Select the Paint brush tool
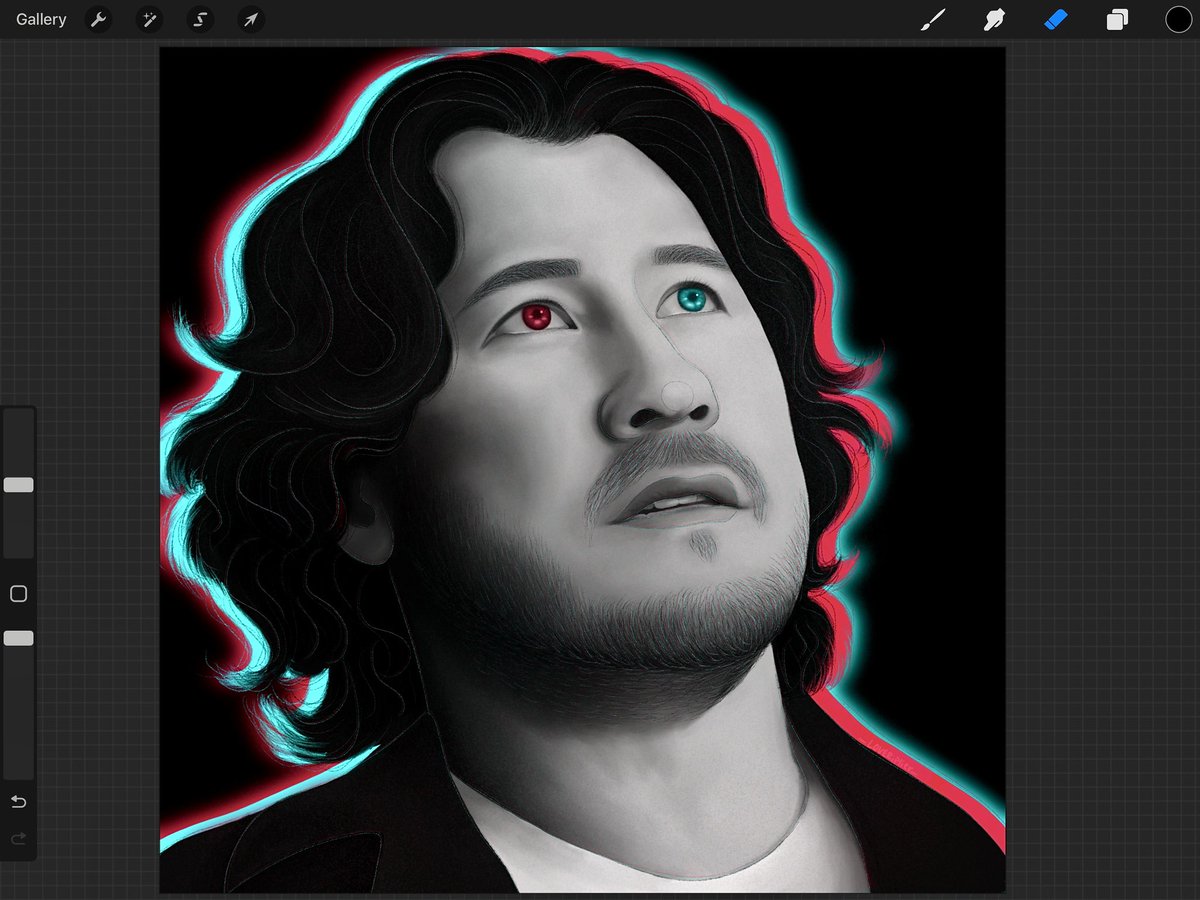 tap(933, 19)
